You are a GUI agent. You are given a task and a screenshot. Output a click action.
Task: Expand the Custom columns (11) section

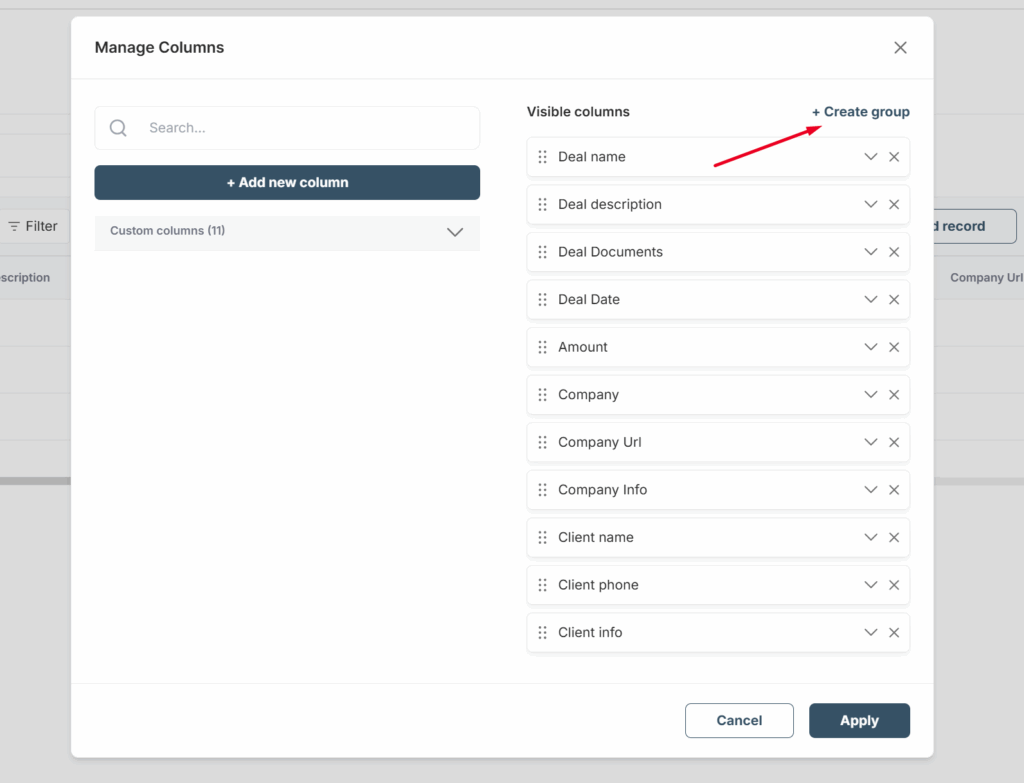point(455,232)
